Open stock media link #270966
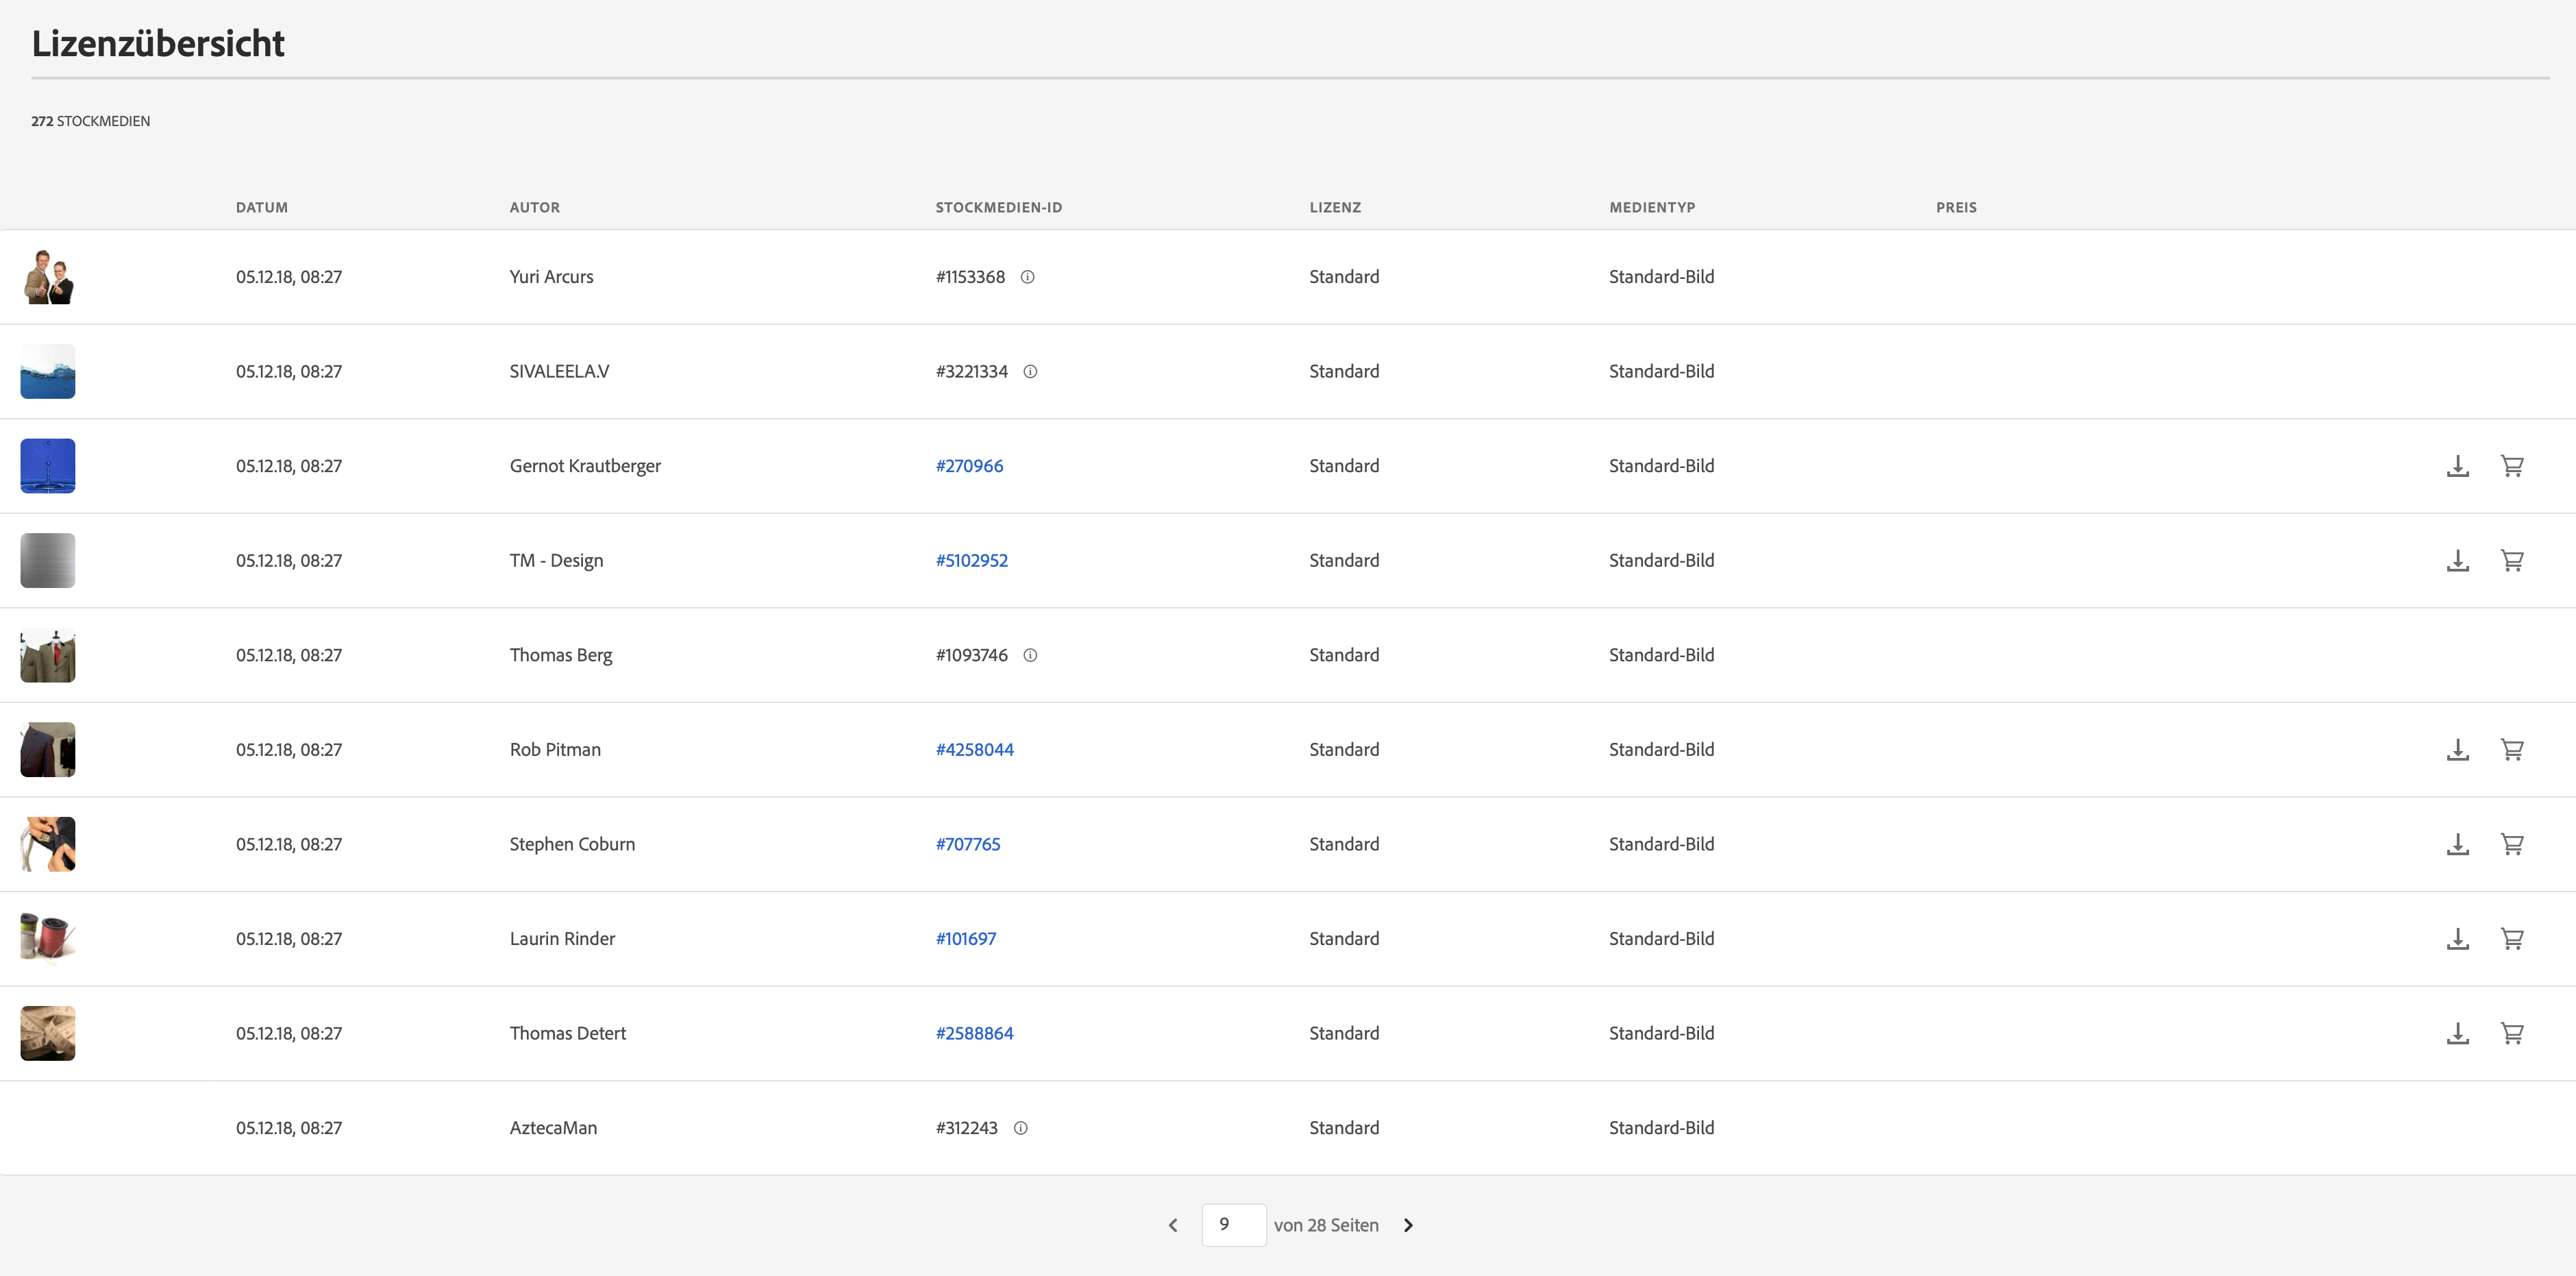This screenshot has height=1276, width=2576. pos(969,466)
